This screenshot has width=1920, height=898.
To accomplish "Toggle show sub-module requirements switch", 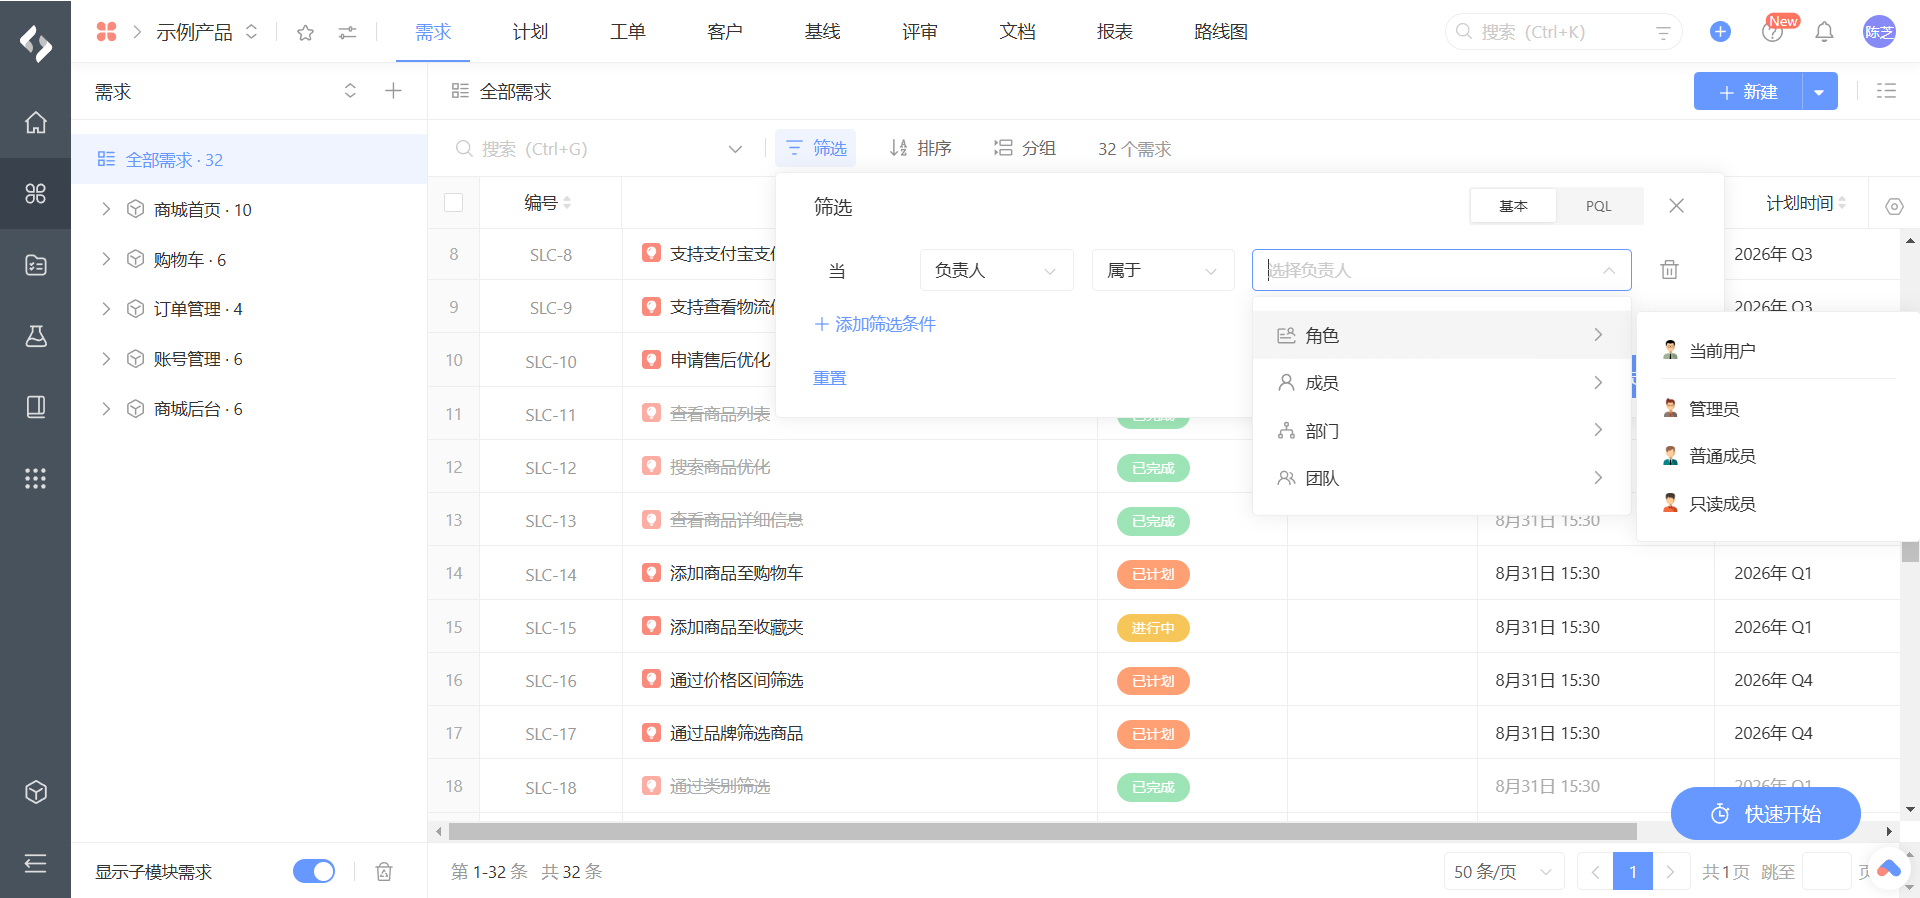I will (314, 872).
